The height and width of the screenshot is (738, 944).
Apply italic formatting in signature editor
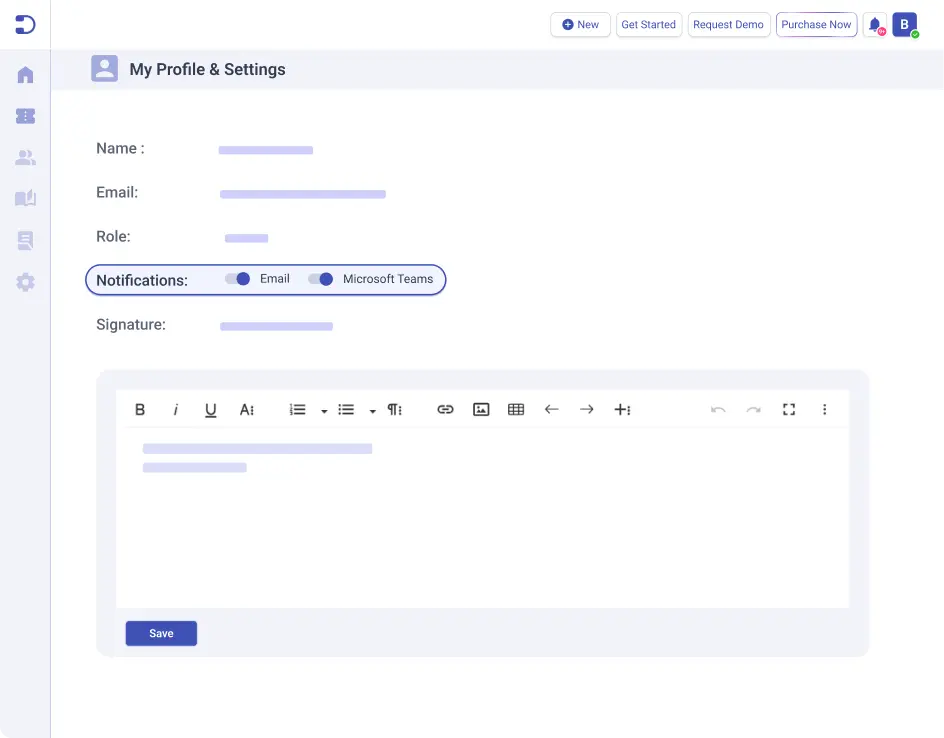pos(176,410)
